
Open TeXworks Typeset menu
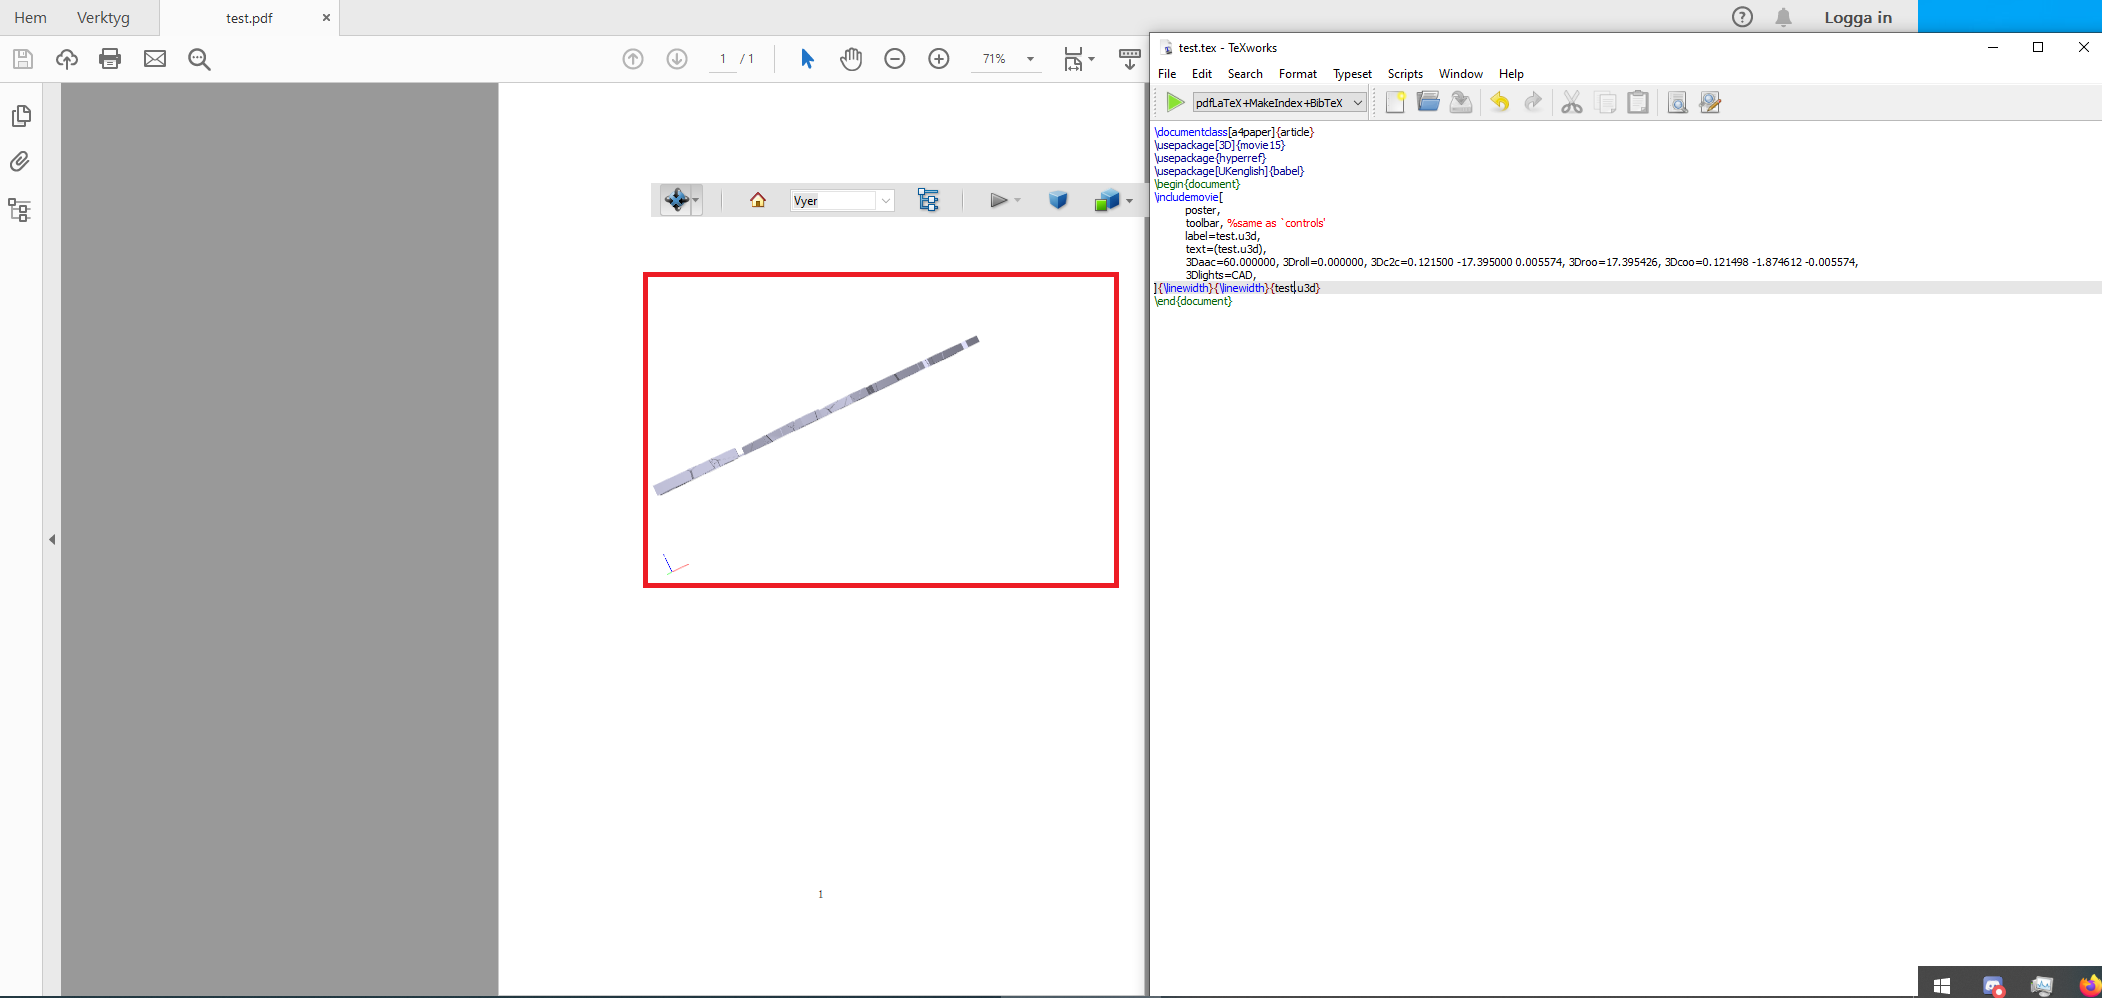[x=1352, y=74]
